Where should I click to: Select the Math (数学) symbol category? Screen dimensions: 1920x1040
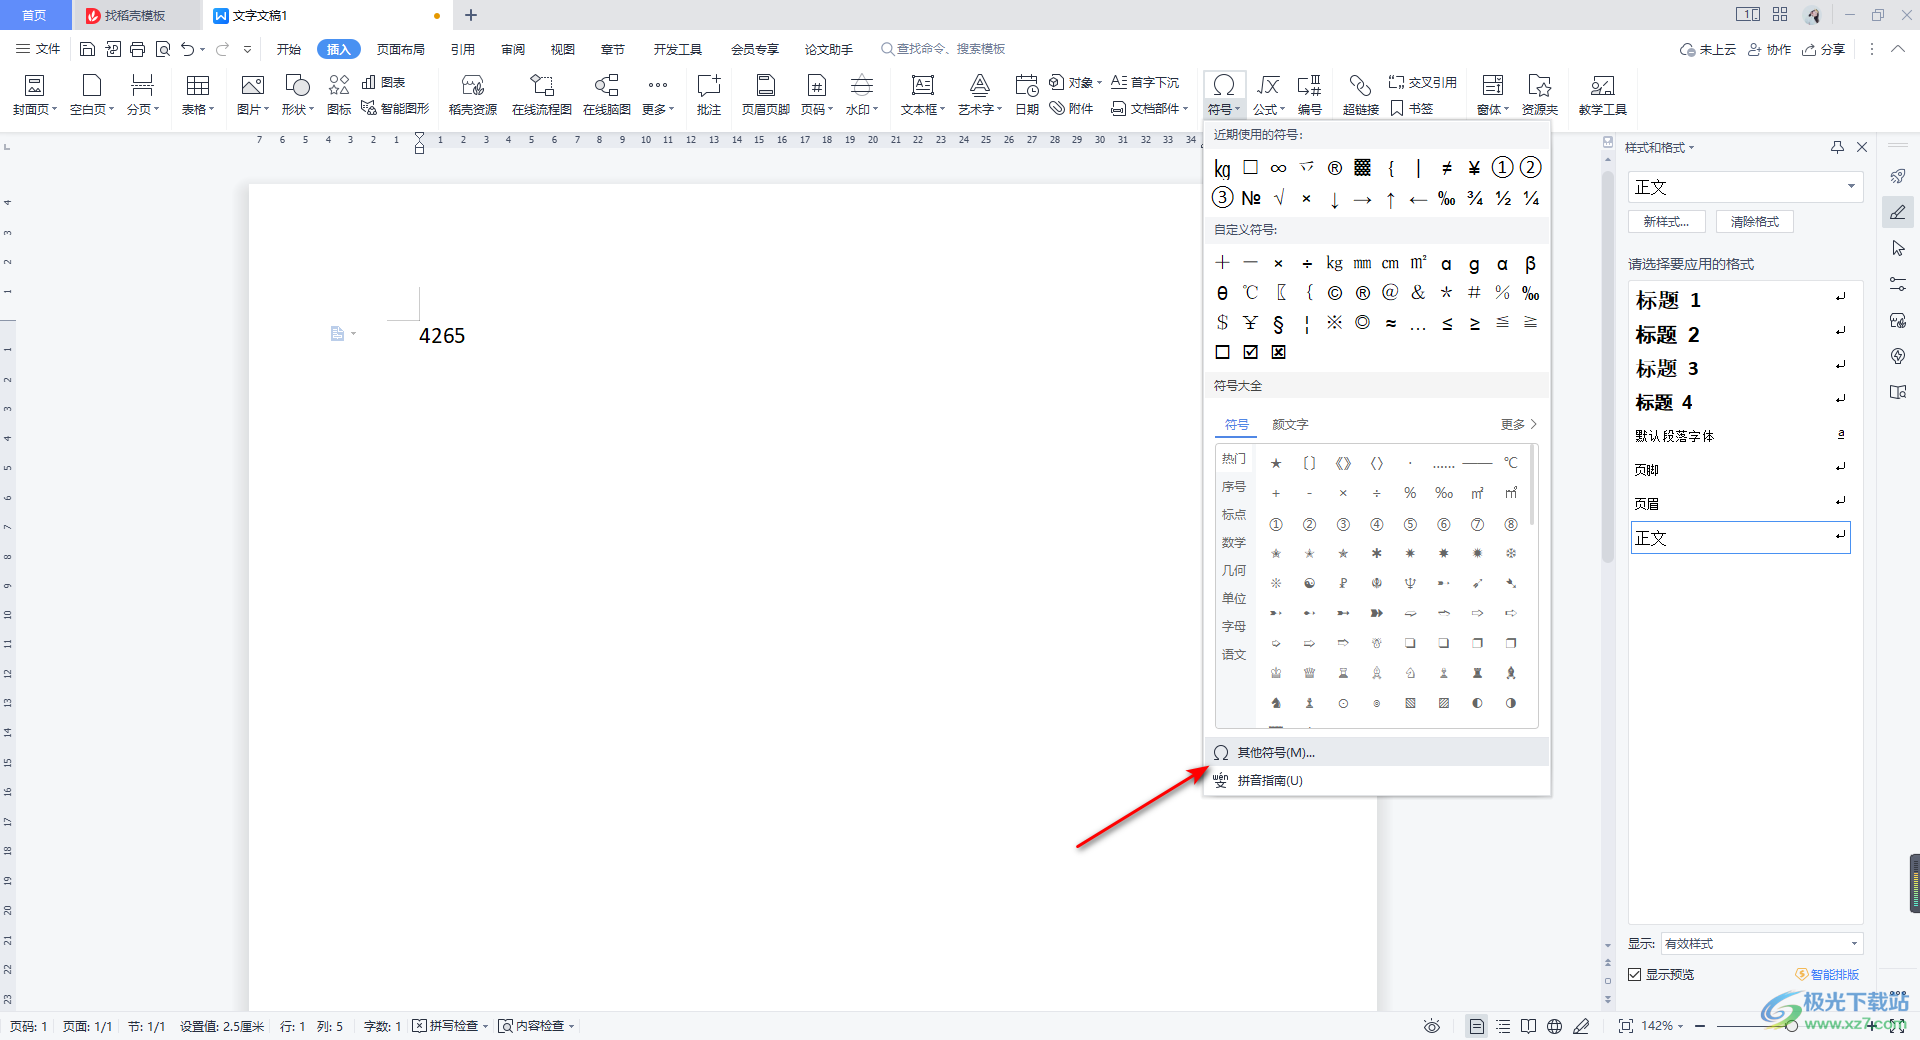(1234, 542)
